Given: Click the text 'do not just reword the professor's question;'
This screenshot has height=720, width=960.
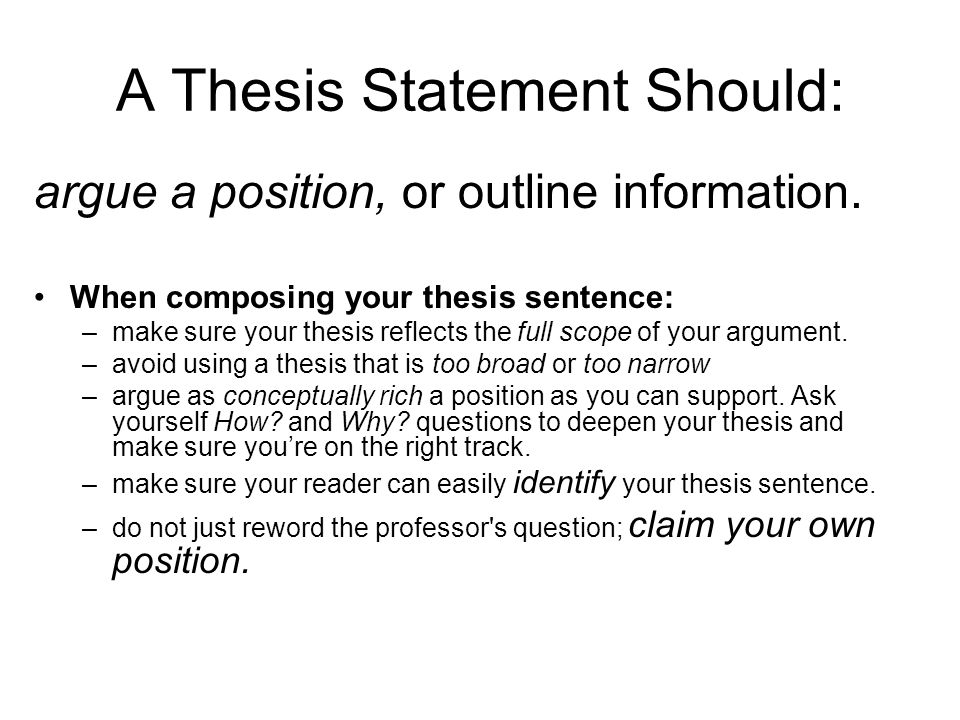Looking at the screenshot, I should 367,528.
